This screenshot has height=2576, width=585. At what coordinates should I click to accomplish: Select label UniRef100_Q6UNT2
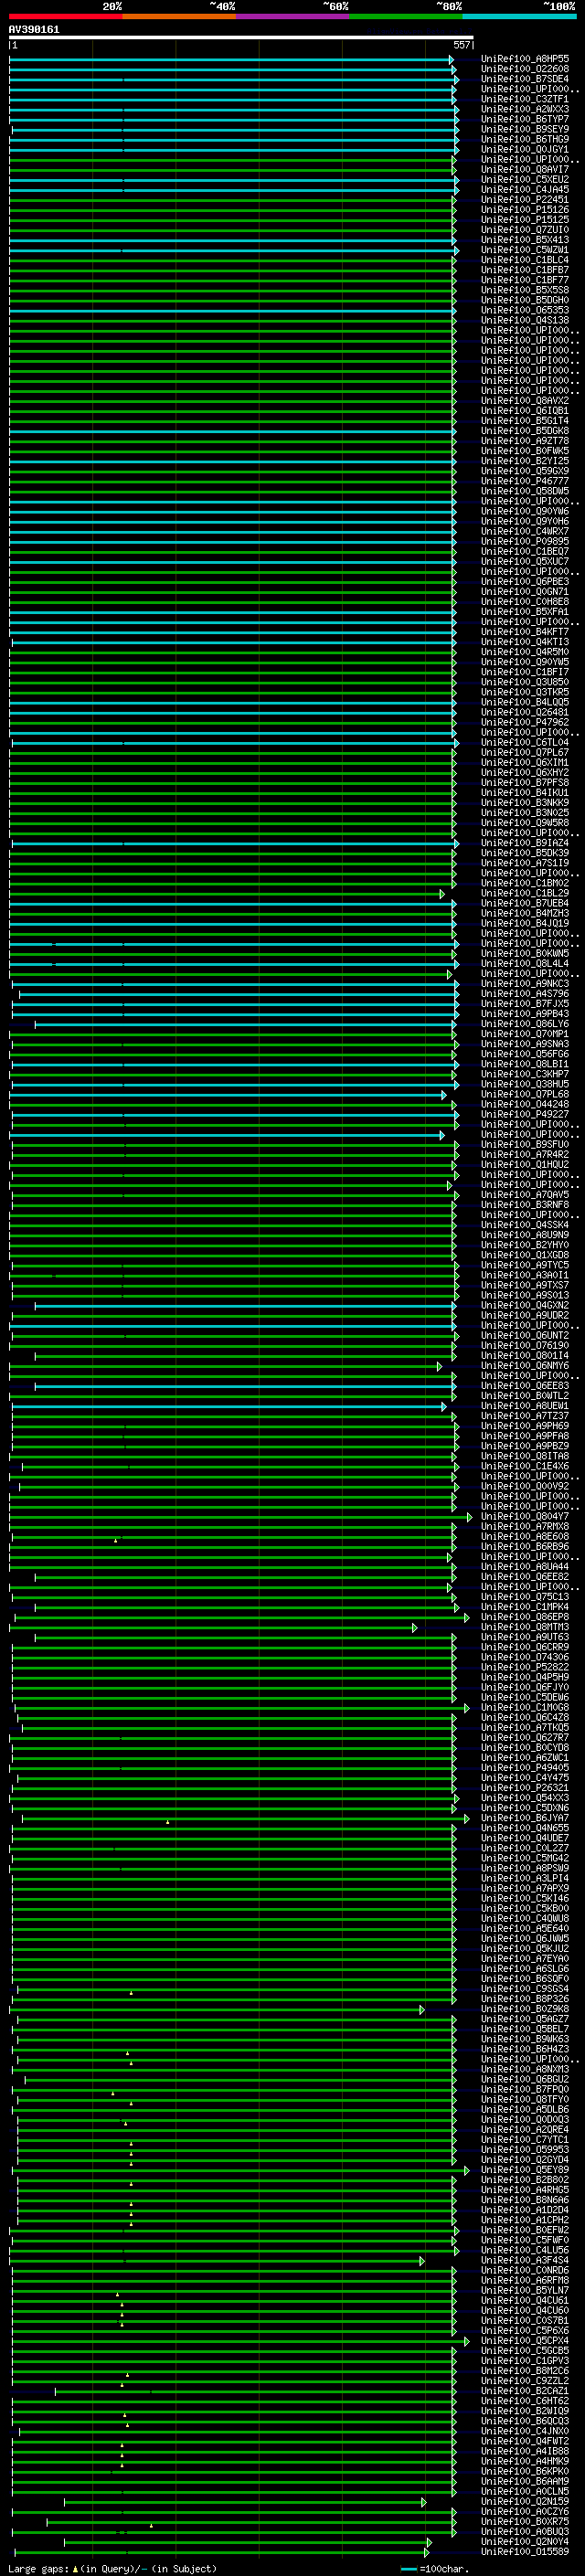coord(525,1335)
